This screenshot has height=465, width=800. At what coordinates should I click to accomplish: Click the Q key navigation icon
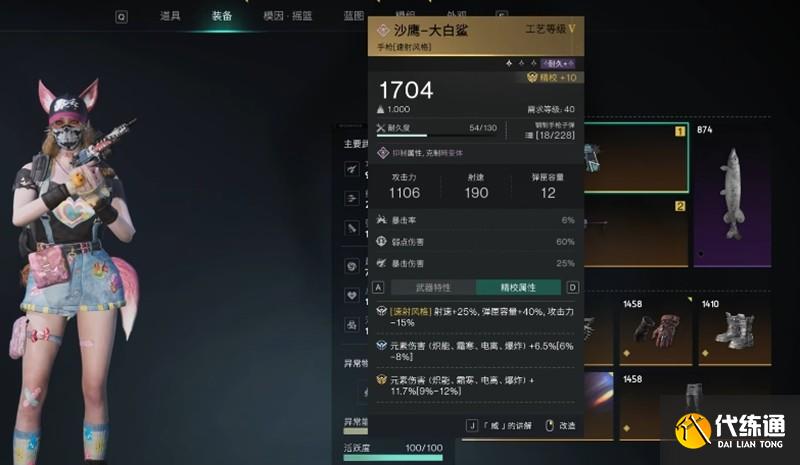point(121,17)
